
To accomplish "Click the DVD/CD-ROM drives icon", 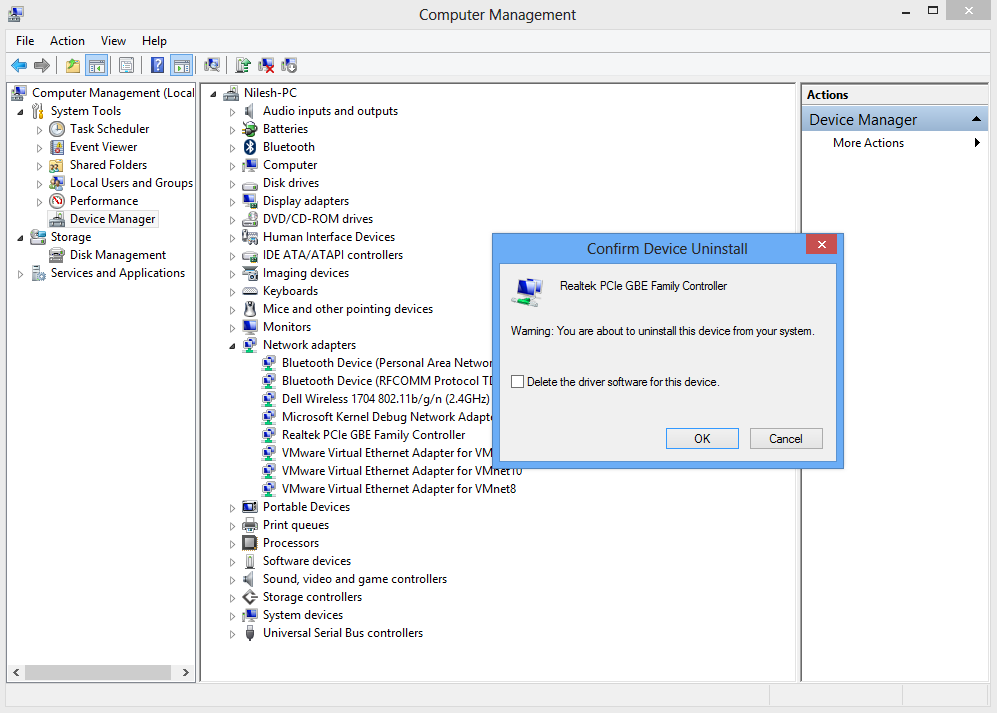I will [250, 219].
